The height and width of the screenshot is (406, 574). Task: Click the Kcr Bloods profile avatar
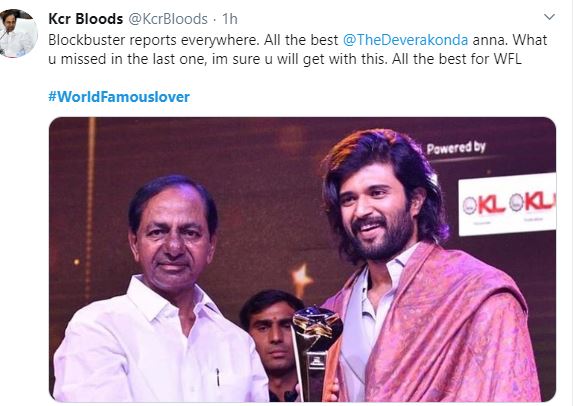tap(18, 33)
